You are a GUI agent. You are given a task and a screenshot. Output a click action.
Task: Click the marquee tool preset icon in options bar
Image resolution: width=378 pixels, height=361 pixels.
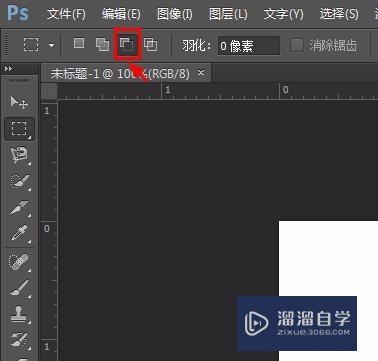click(x=31, y=44)
